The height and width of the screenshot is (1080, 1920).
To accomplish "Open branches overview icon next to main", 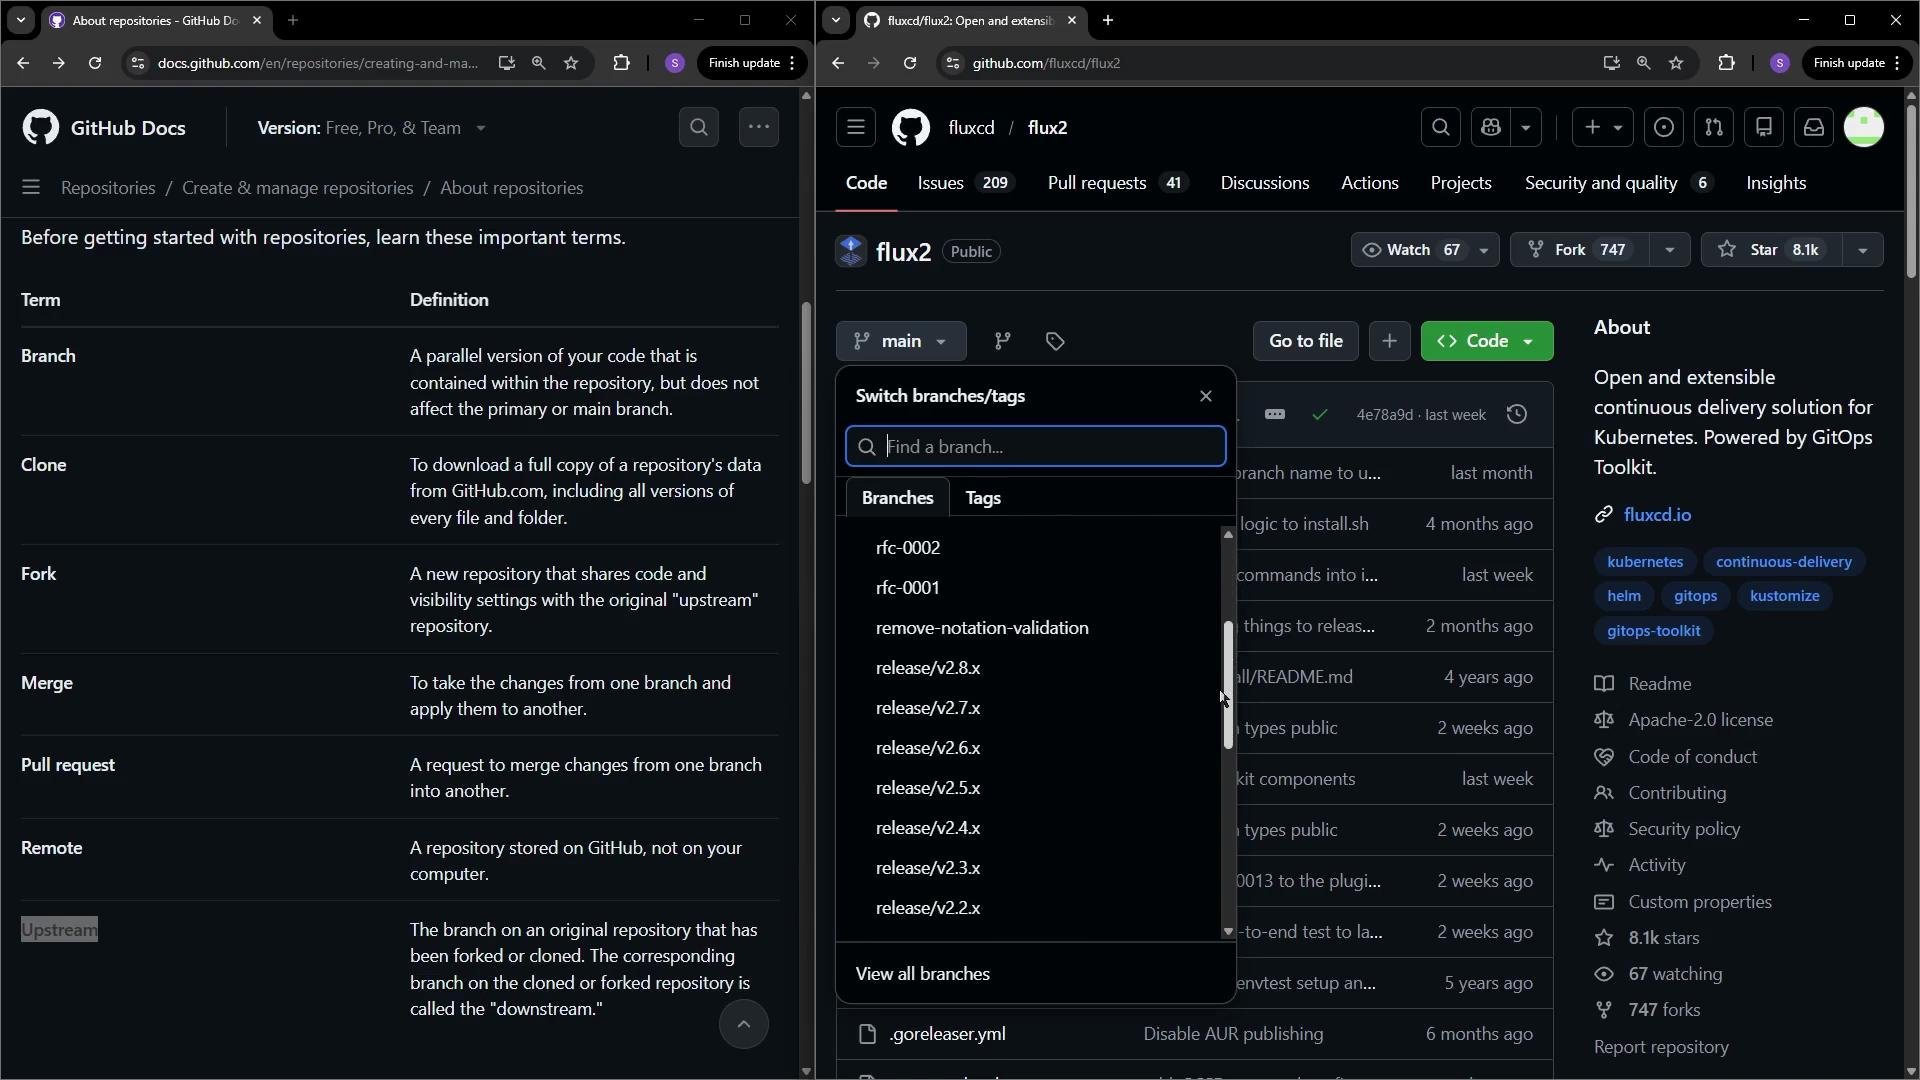I will coord(1002,341).
